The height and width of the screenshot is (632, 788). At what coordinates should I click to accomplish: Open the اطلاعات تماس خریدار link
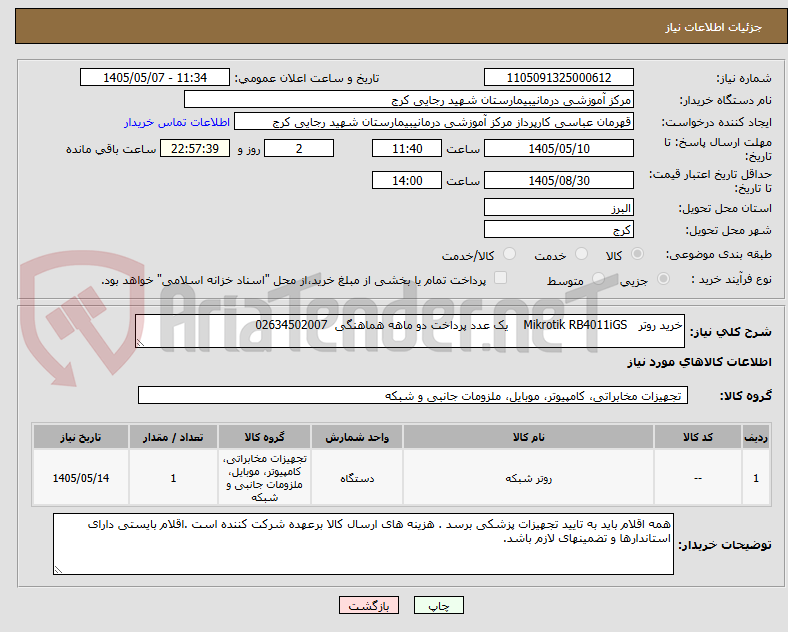177,122
